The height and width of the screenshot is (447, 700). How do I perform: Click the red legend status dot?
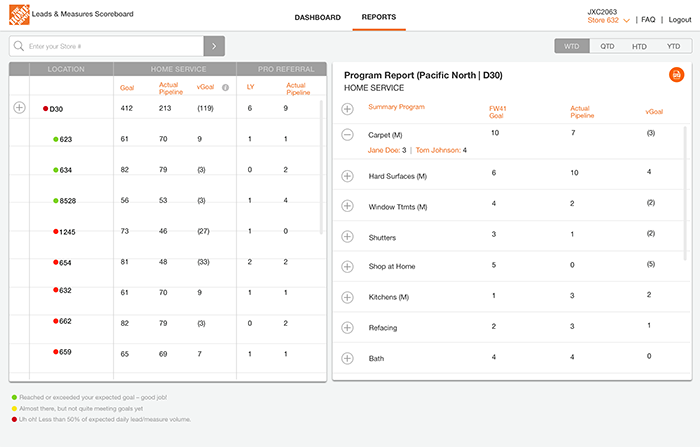14,419
